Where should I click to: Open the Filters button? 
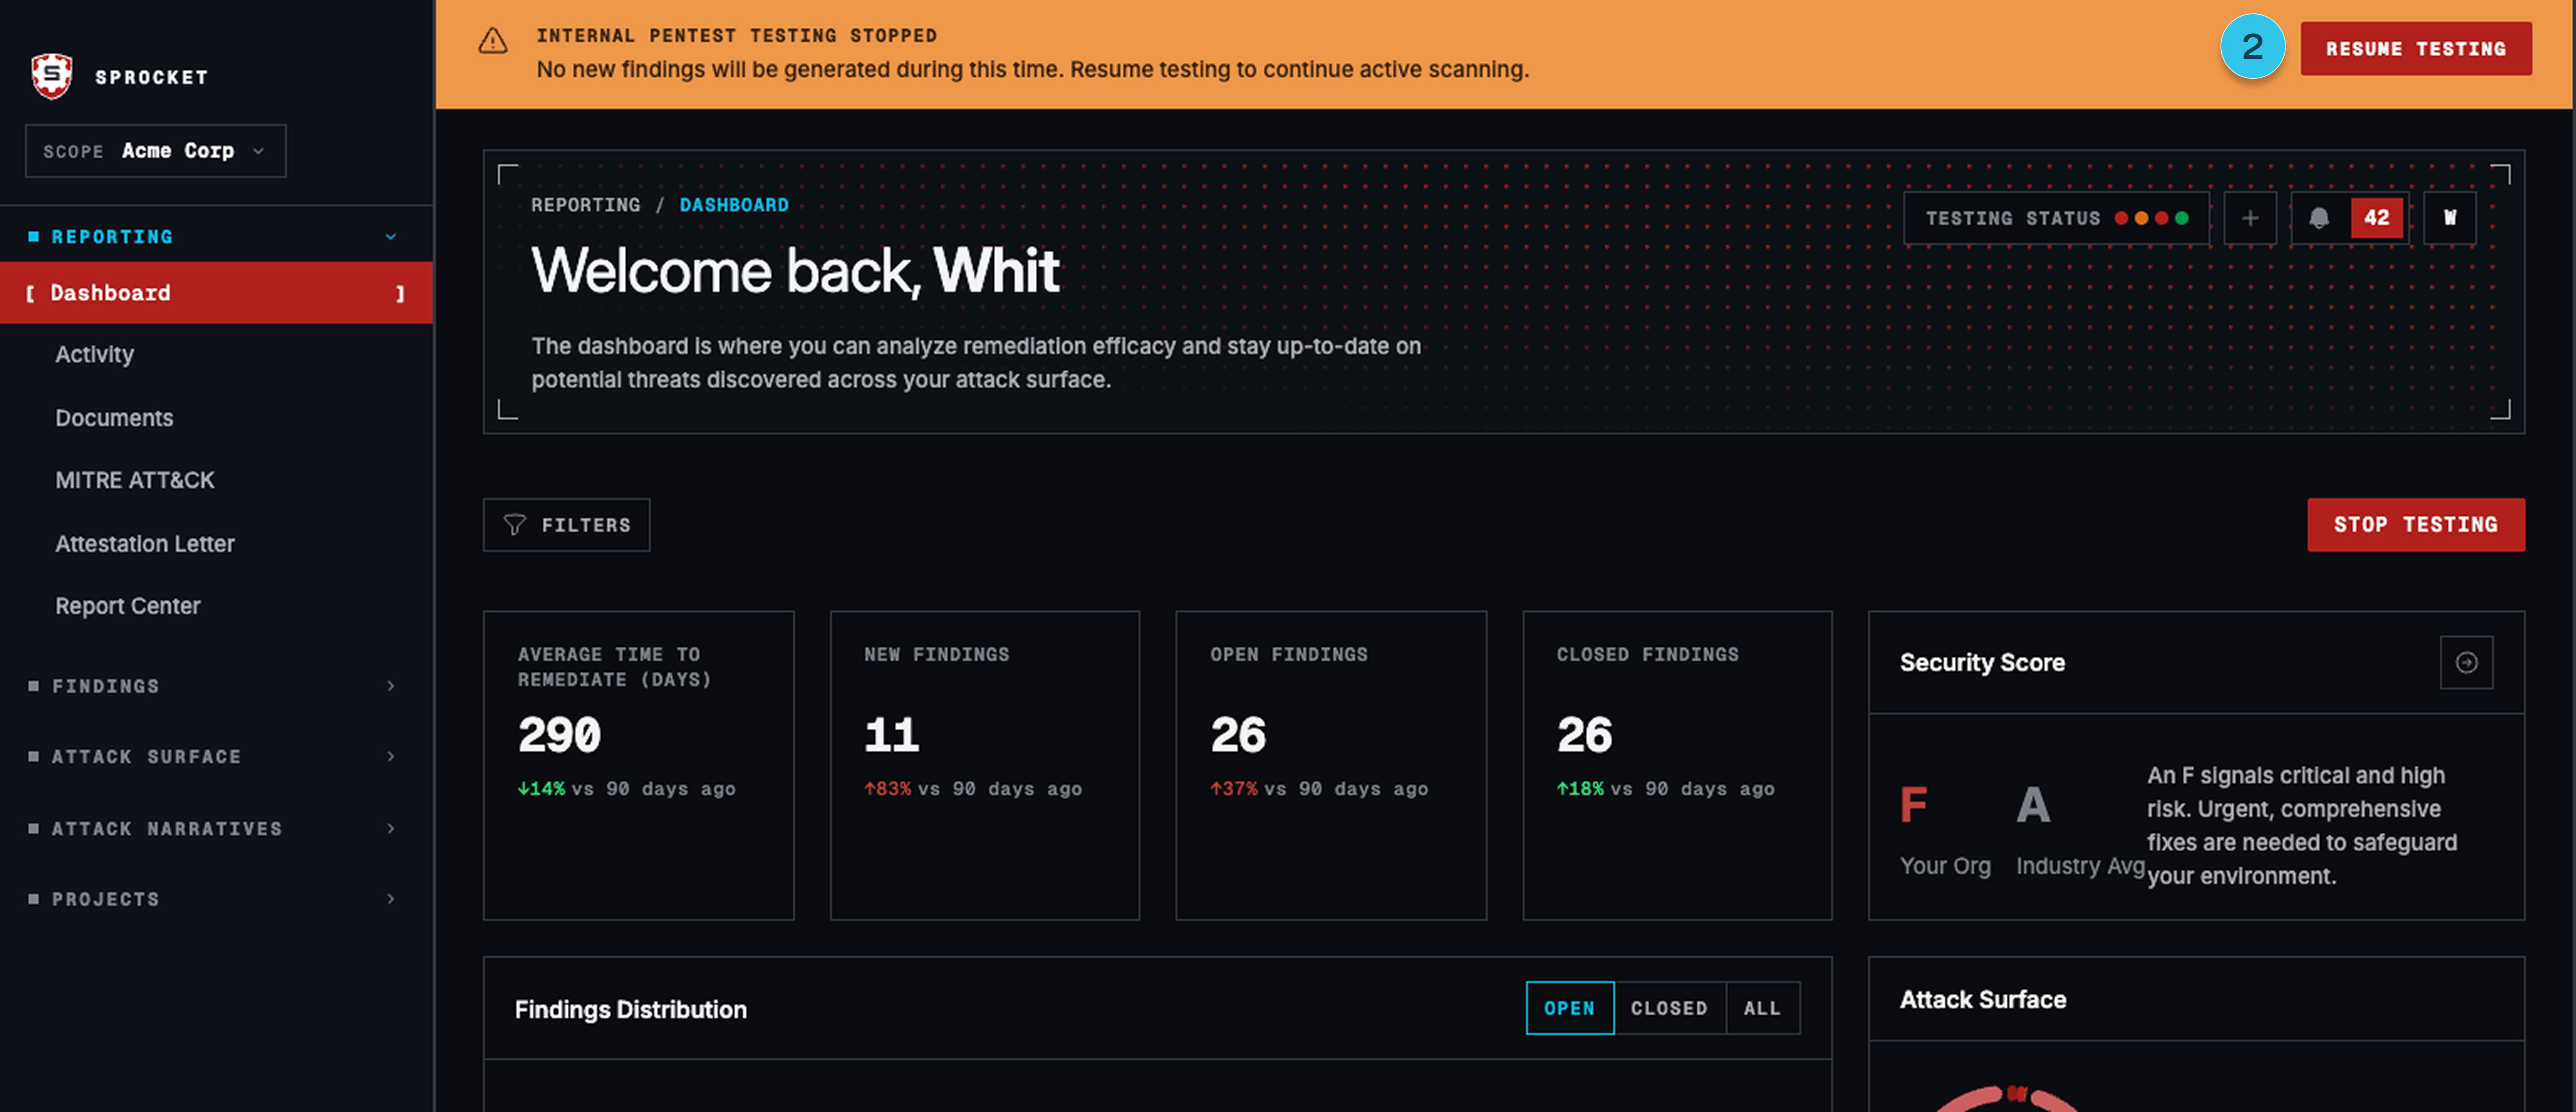[x=566, y=525]
